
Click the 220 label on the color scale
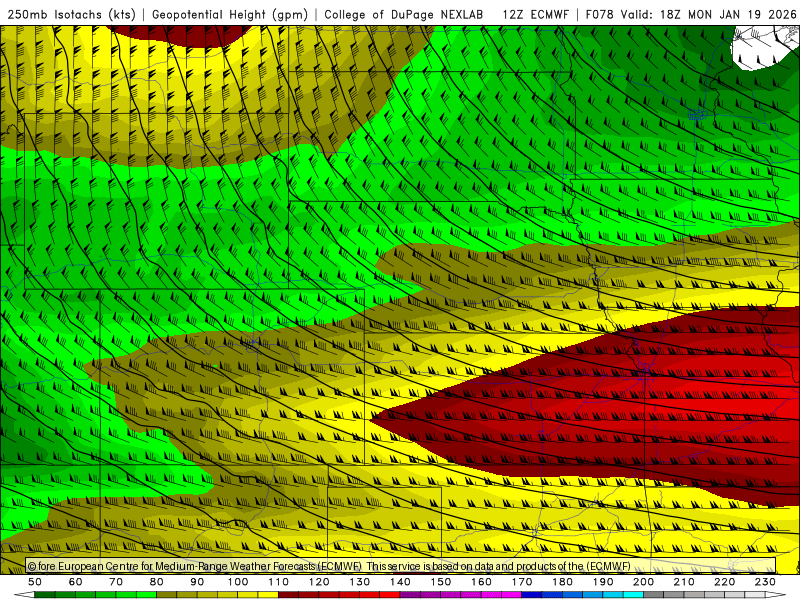click(x=725, y=582)
